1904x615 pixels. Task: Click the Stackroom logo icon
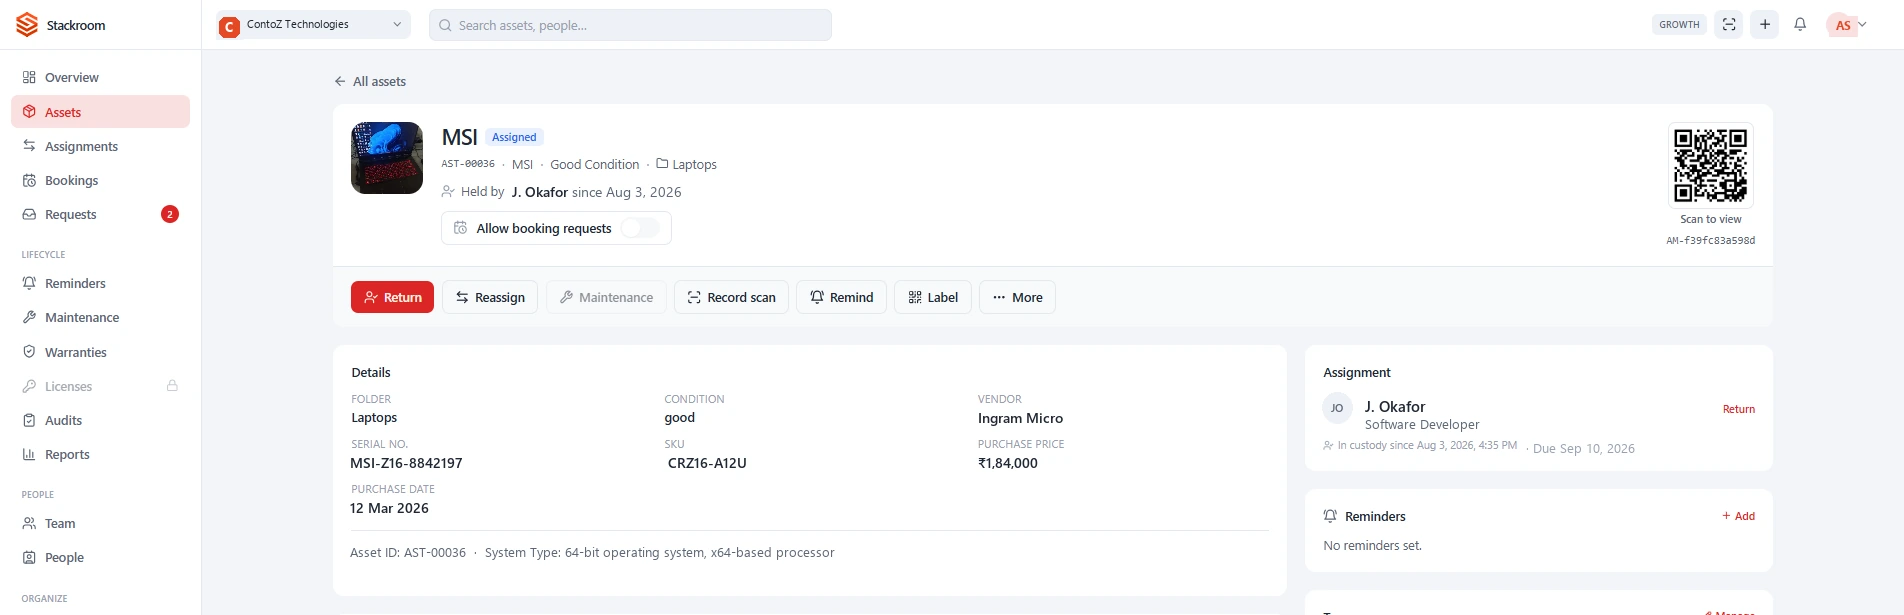pyautogui.click(x=27, y=25)
